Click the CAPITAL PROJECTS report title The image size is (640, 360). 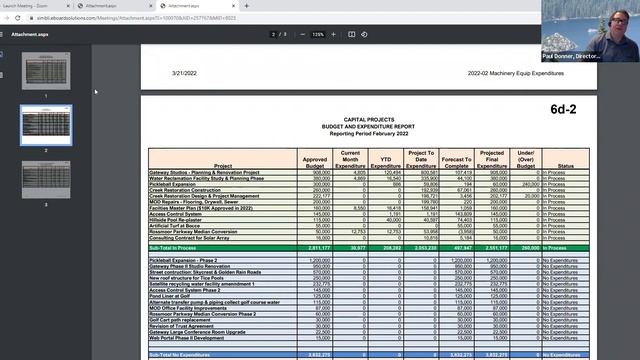pyautogui.click(x=369, y=120)
